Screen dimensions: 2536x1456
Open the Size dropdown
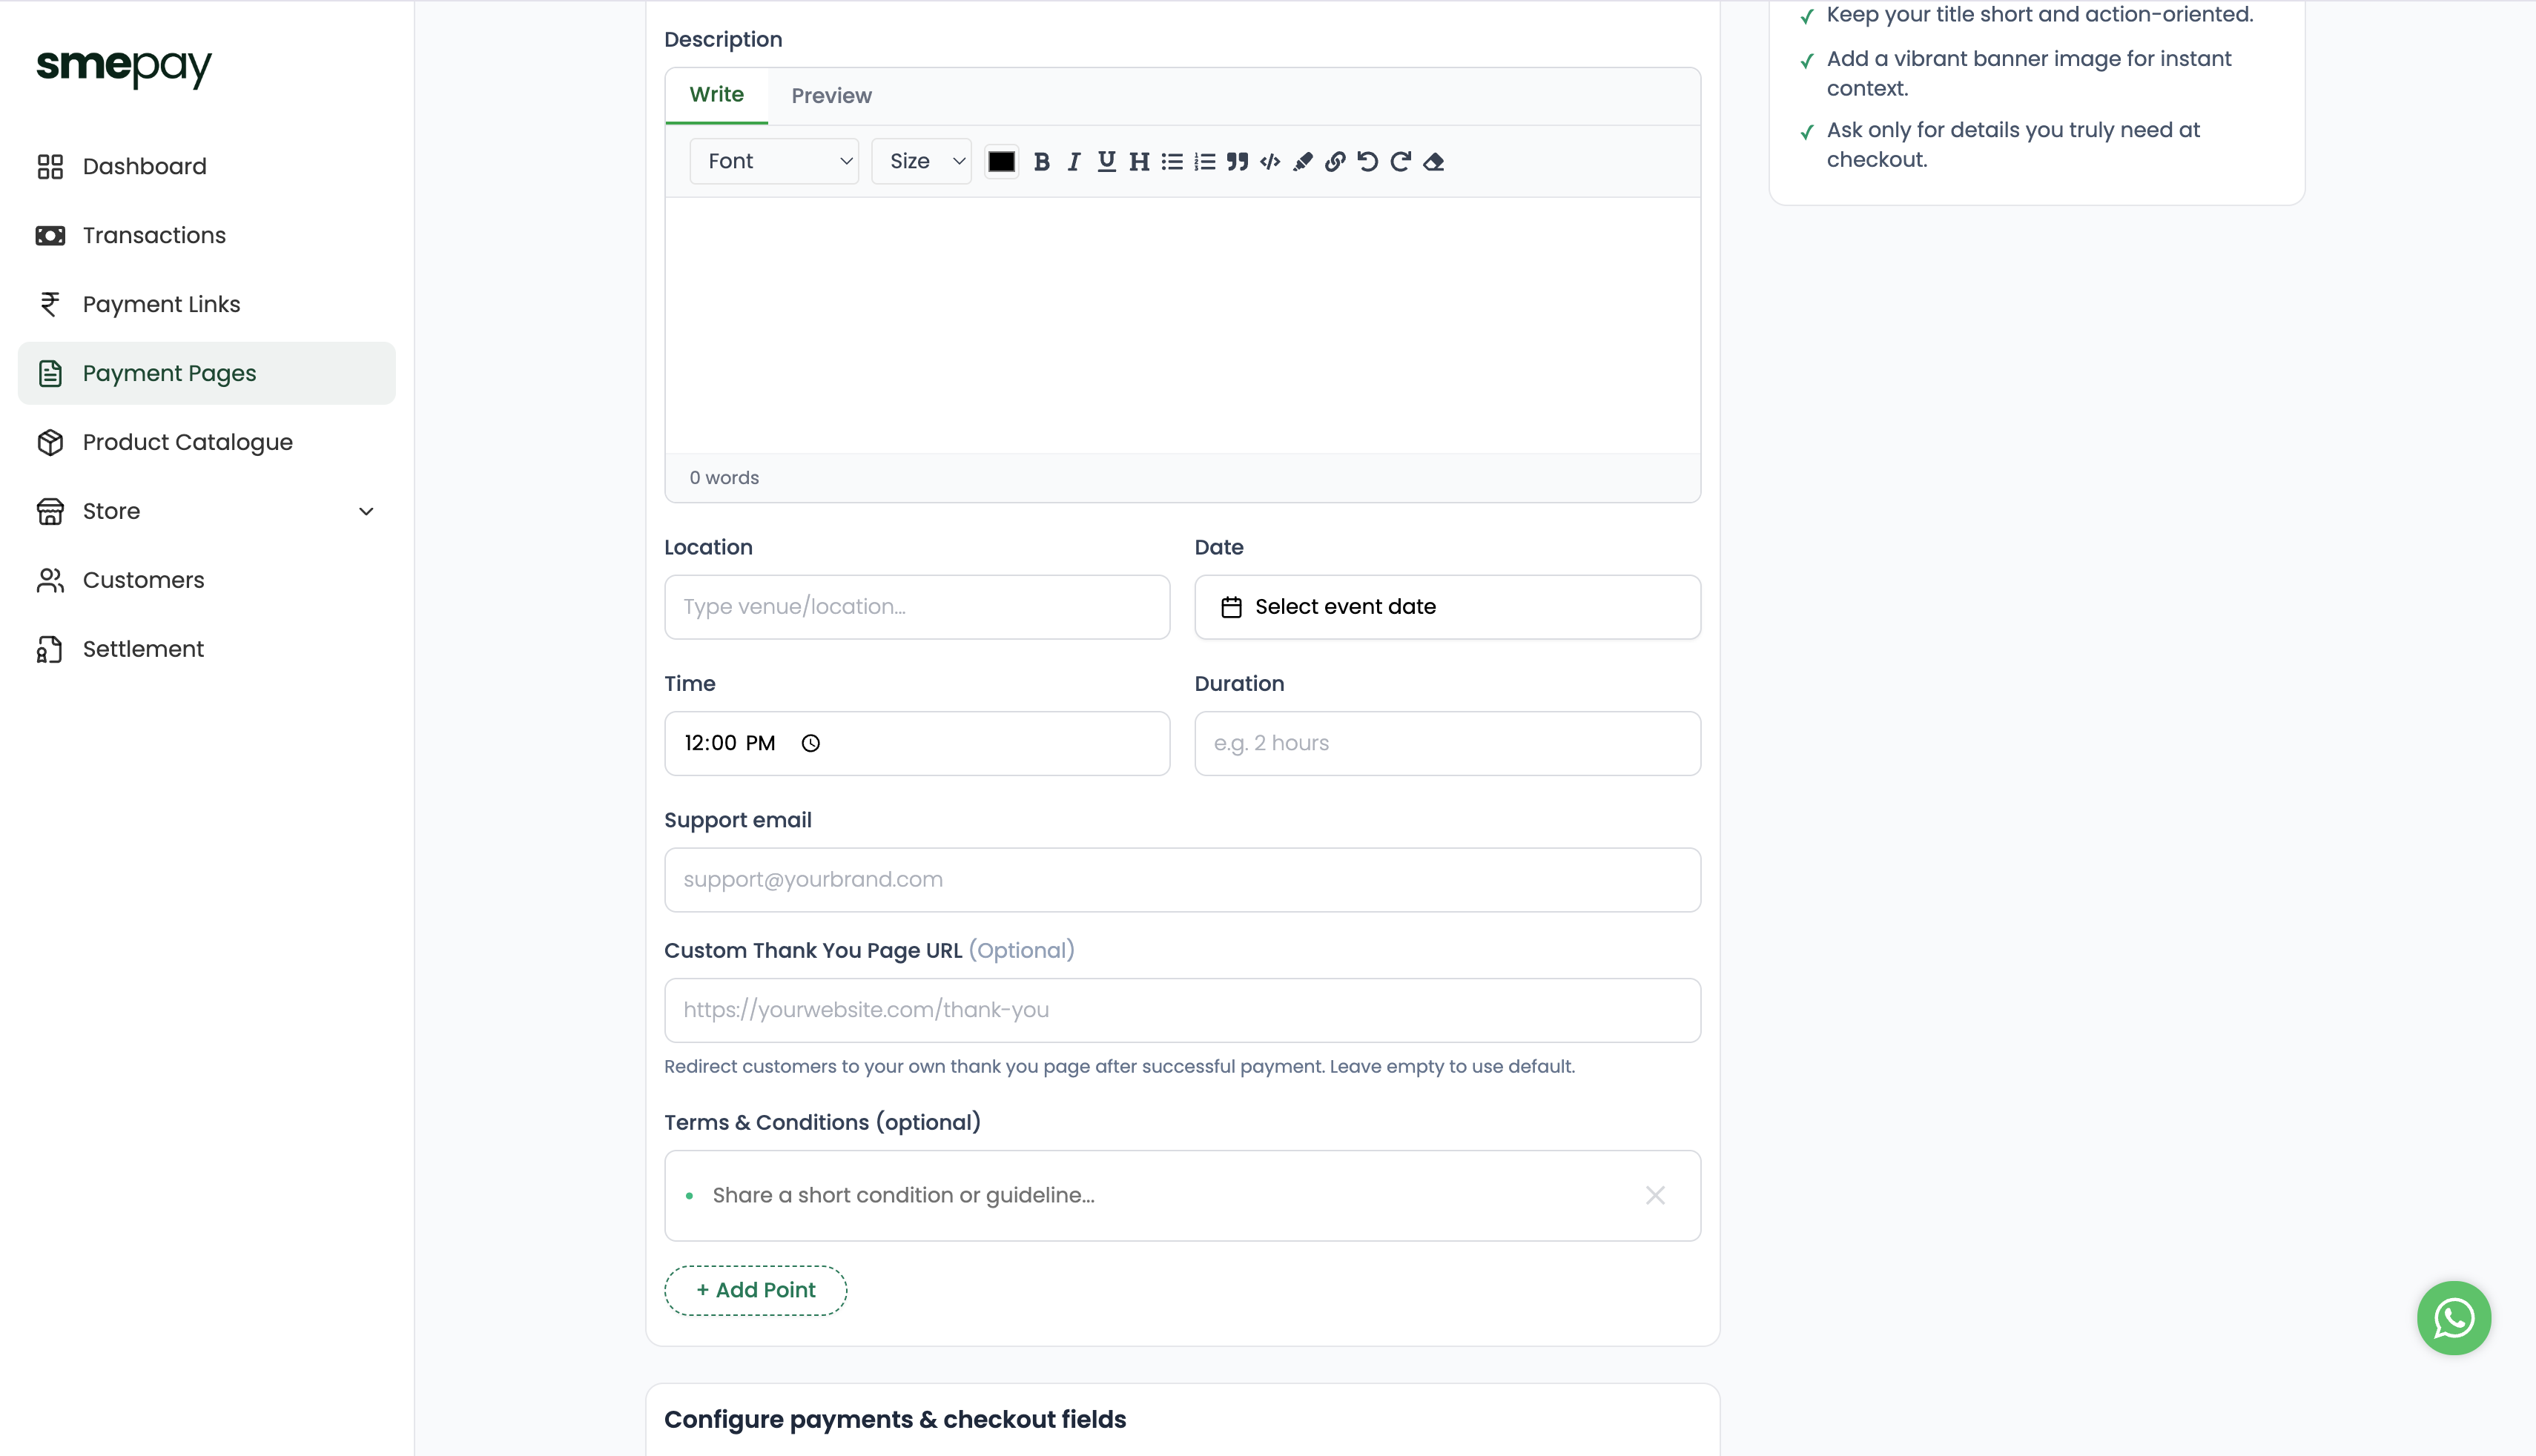click(x=921, y=161)
